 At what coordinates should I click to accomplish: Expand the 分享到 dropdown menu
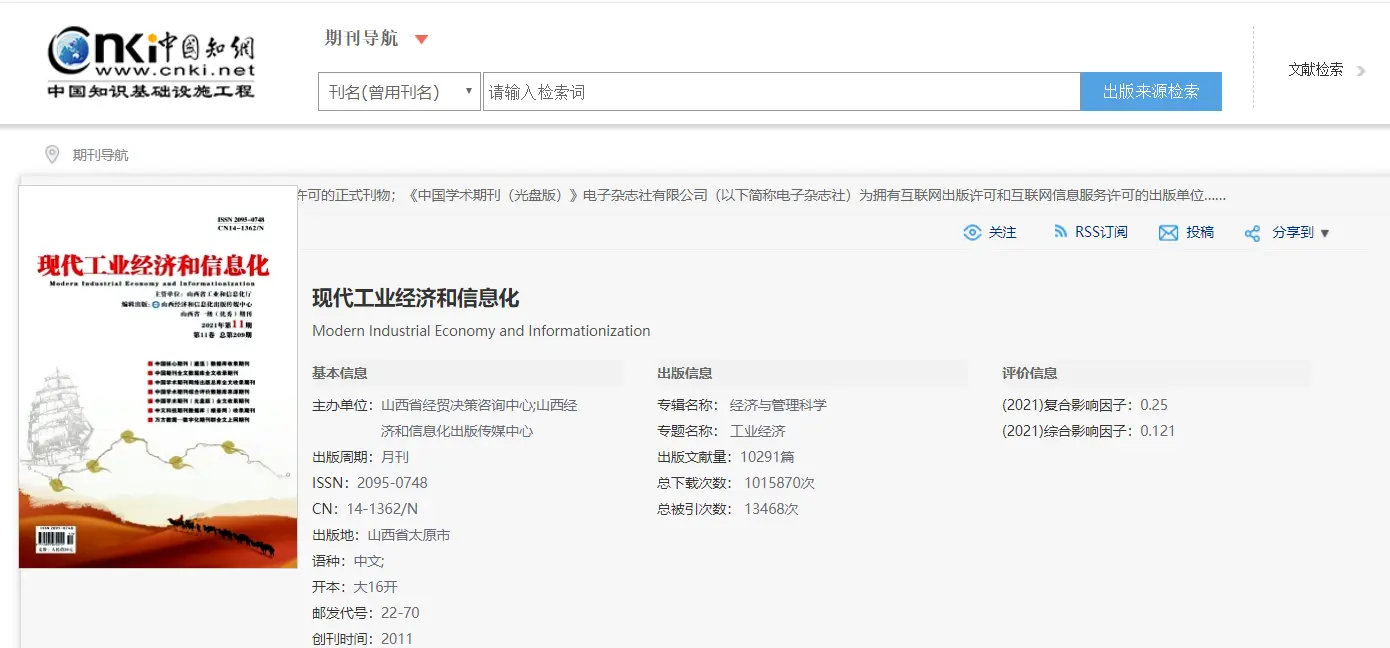[1325, 233]
